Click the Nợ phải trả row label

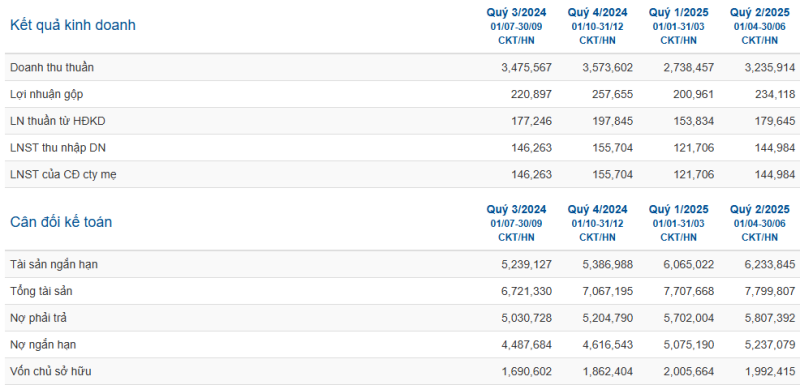pos(39,318)
